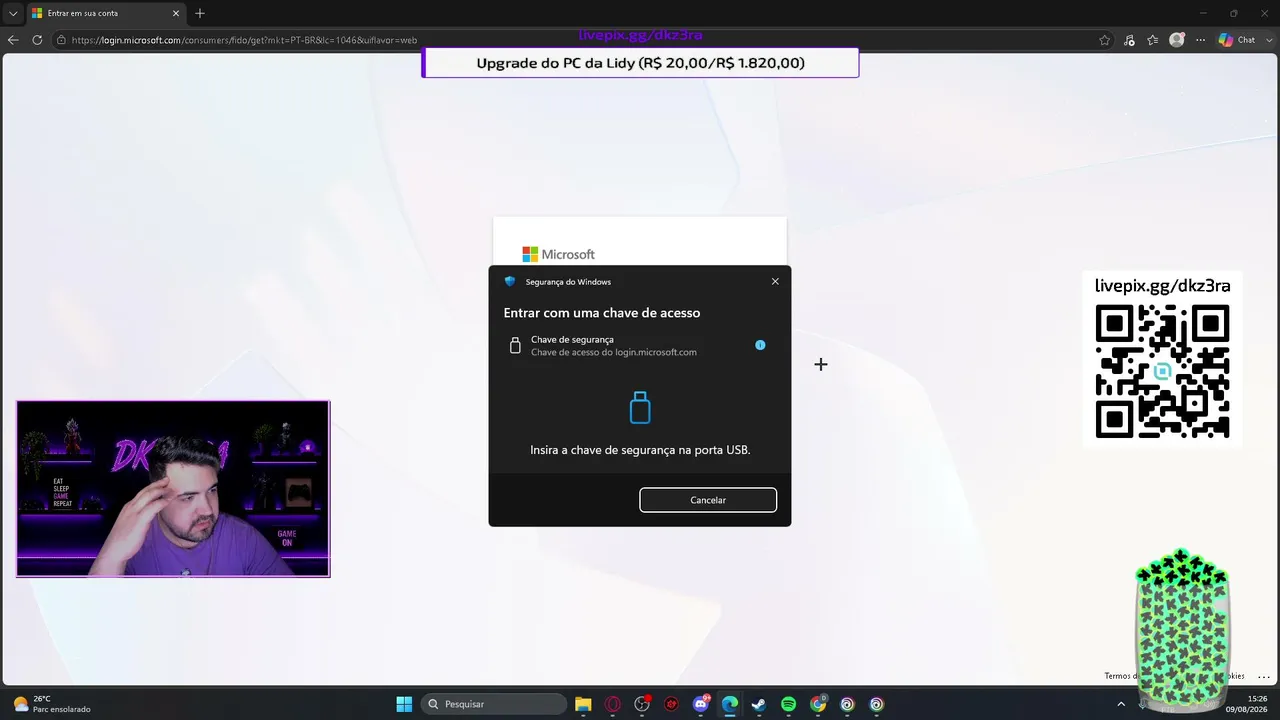Open the Windows Start menu

tap(404, 704)
